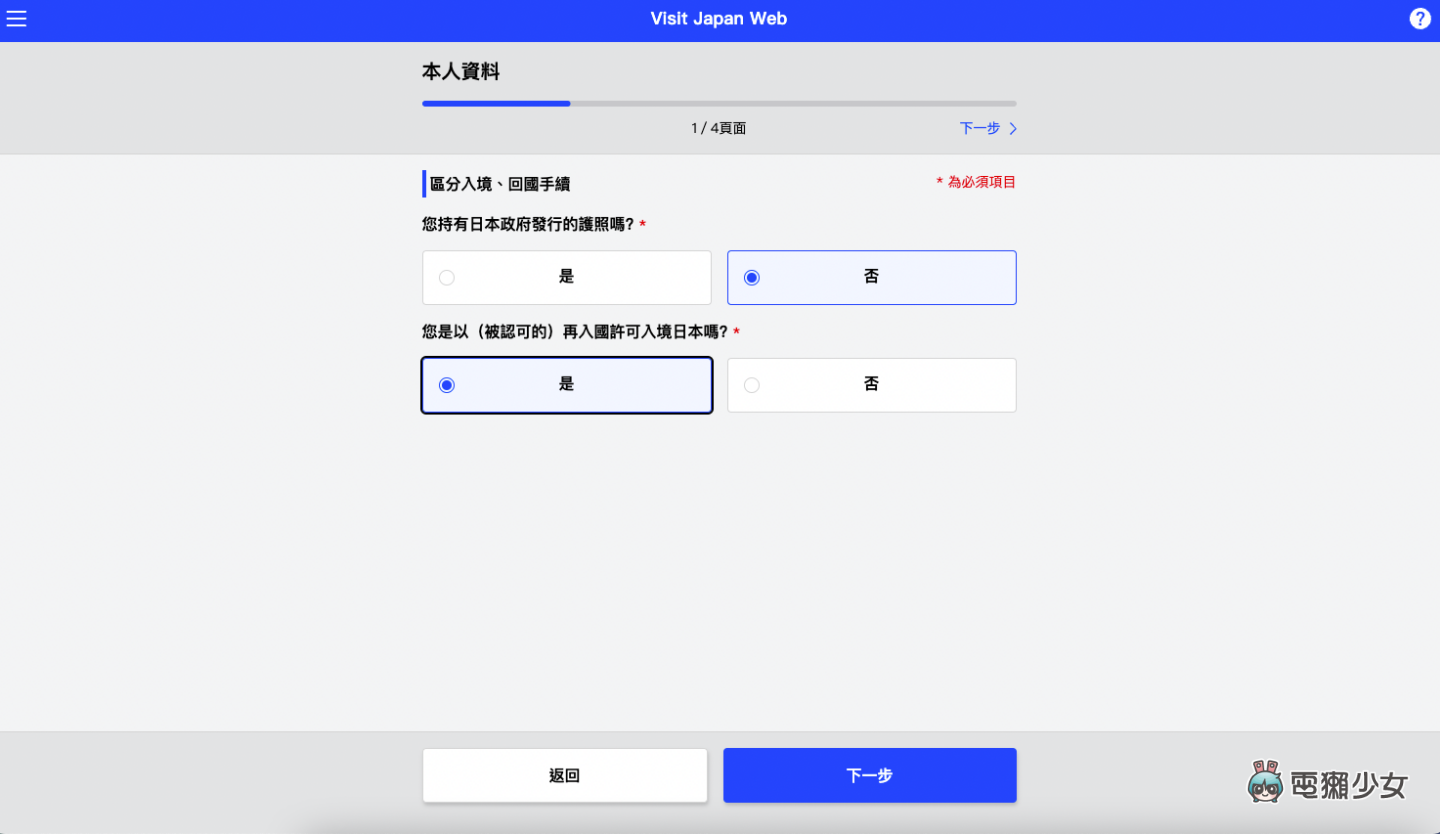Click the Visit Japan Web header title

719,18
